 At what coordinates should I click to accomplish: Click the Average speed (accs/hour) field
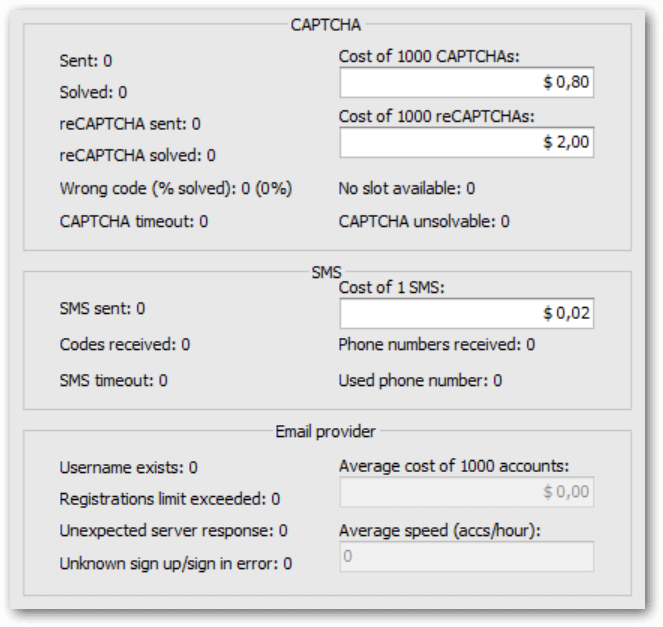coord(466,556)
